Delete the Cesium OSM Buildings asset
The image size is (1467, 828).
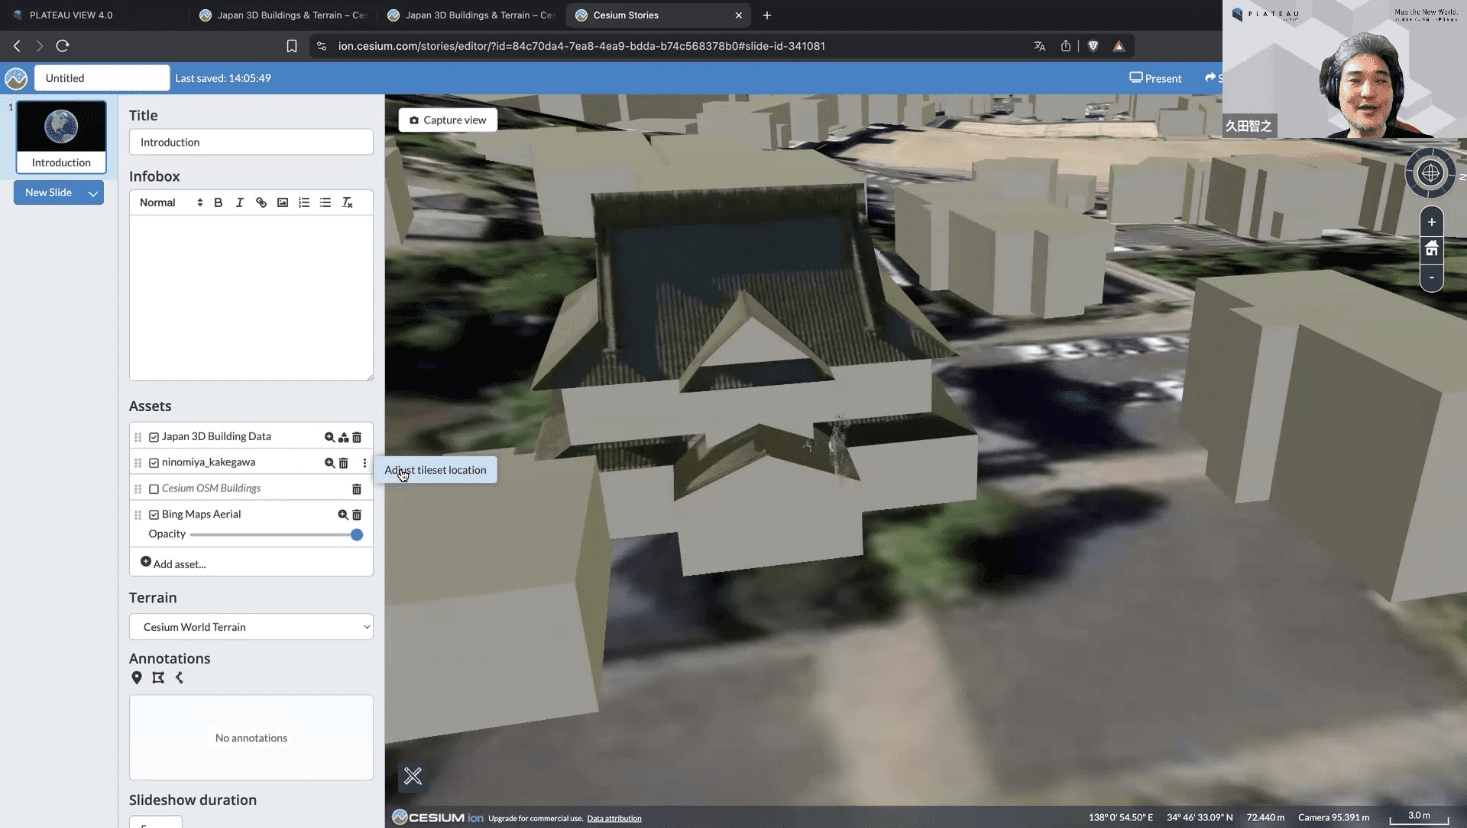click(x=356, y=489)
